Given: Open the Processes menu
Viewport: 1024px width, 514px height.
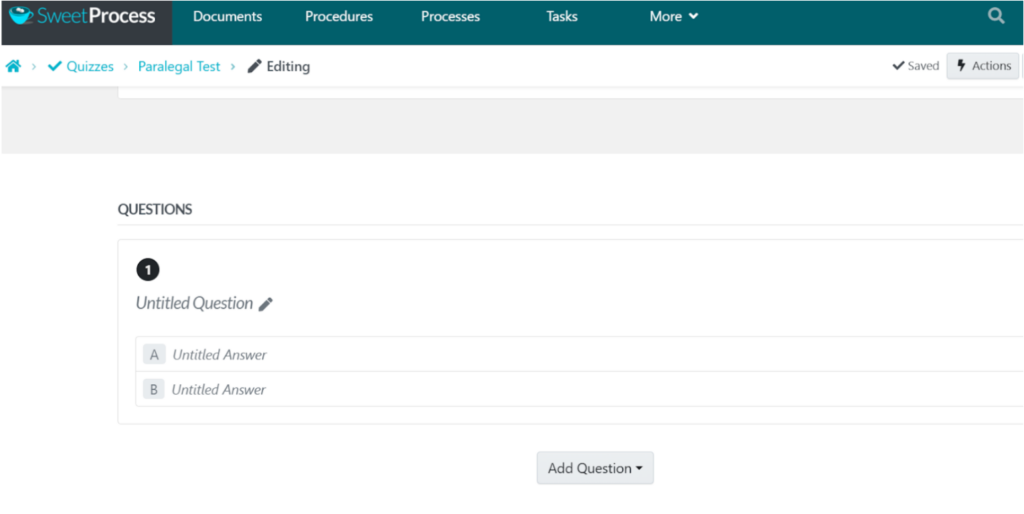Looking at the screenshot, I should coord(451,16).
